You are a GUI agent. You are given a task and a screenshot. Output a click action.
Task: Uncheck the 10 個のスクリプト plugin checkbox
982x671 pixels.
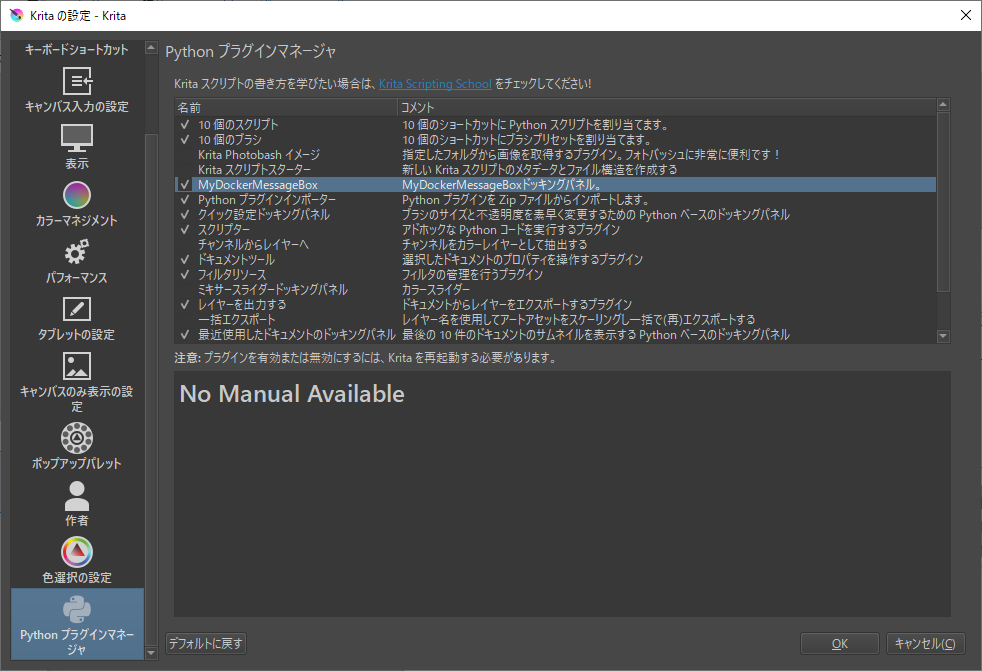click(x=185, y=125)
